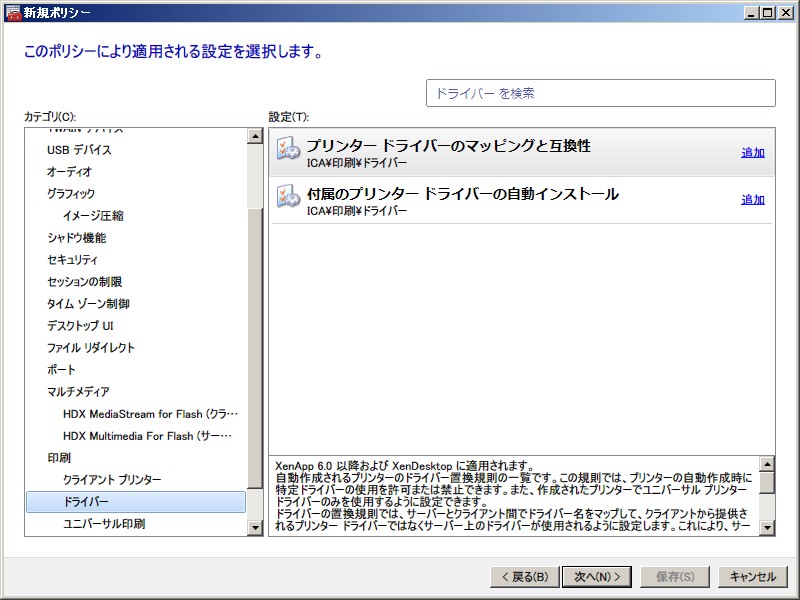Select イメージ圧縮 subcategory

(x=93, y=216)
